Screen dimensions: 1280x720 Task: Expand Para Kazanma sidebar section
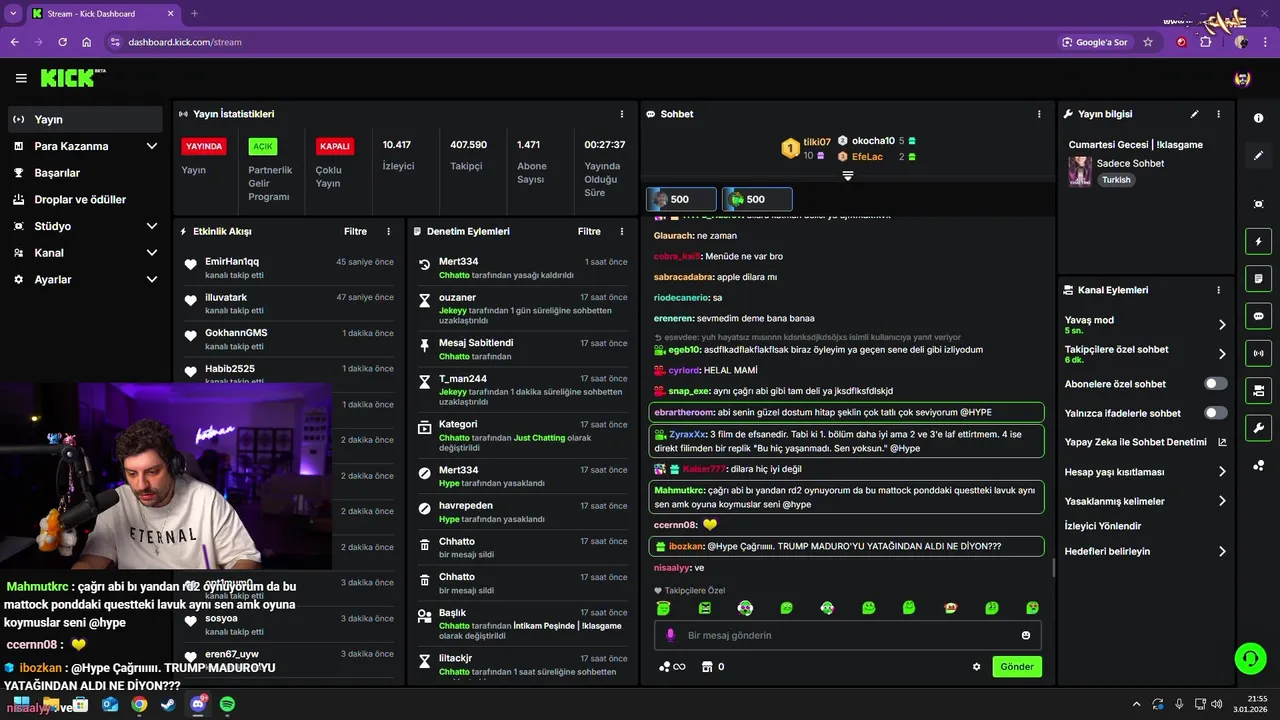click(x=152, y=146)
